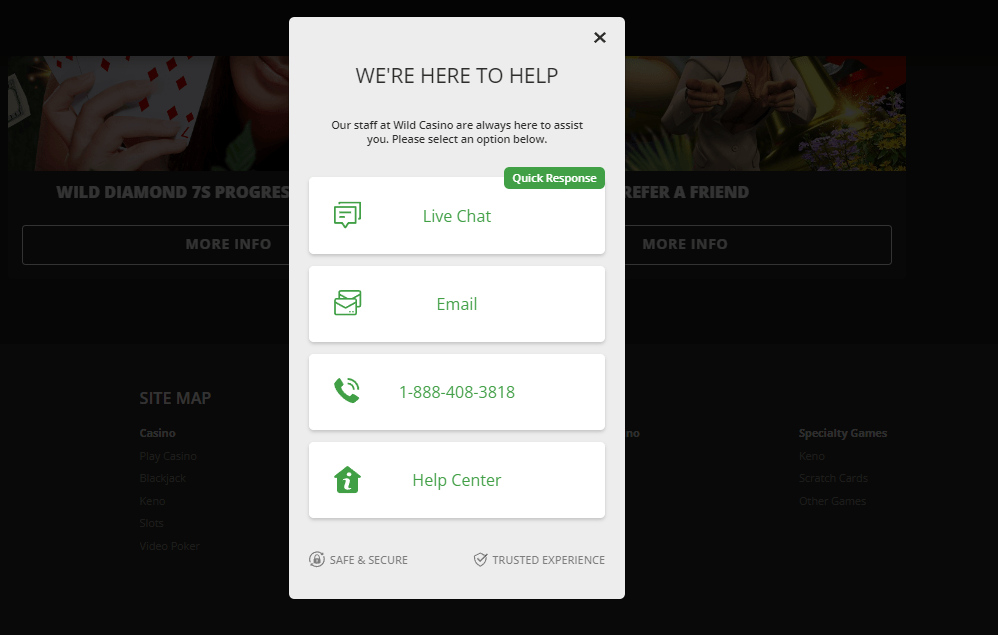Image resolution: width=998 pixels, height=635 pixels.
Task: Open the Video Poker site map link
Action: pos(169,546)
